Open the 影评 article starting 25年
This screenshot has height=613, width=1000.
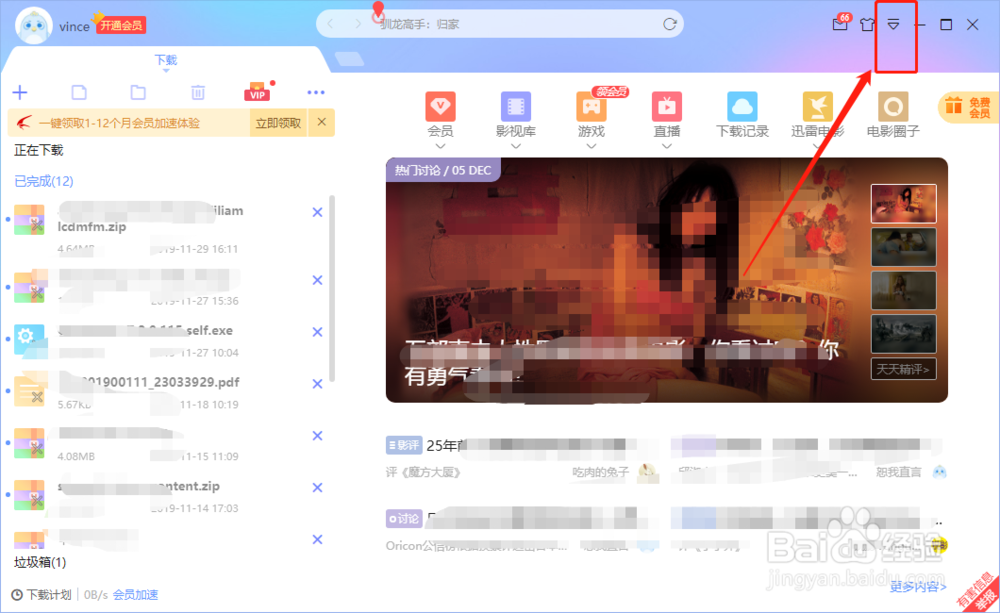point(523,445)
